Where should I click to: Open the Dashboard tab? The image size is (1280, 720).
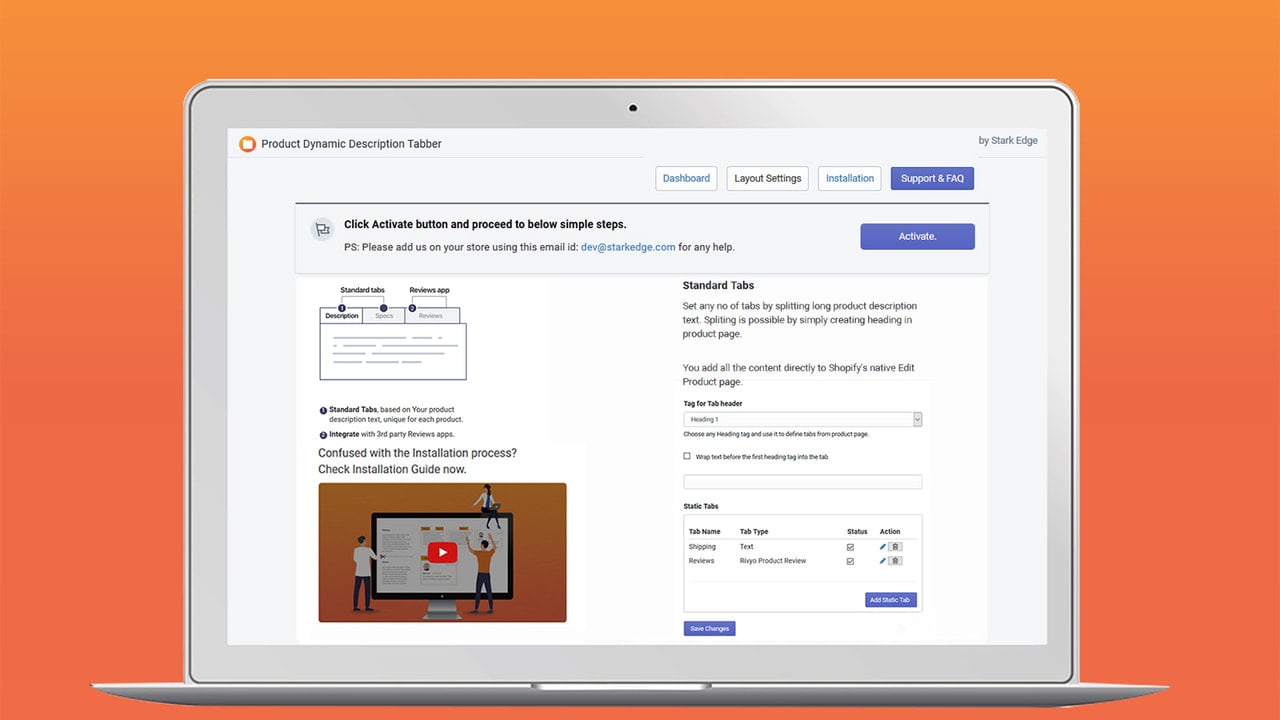[686, 178]
